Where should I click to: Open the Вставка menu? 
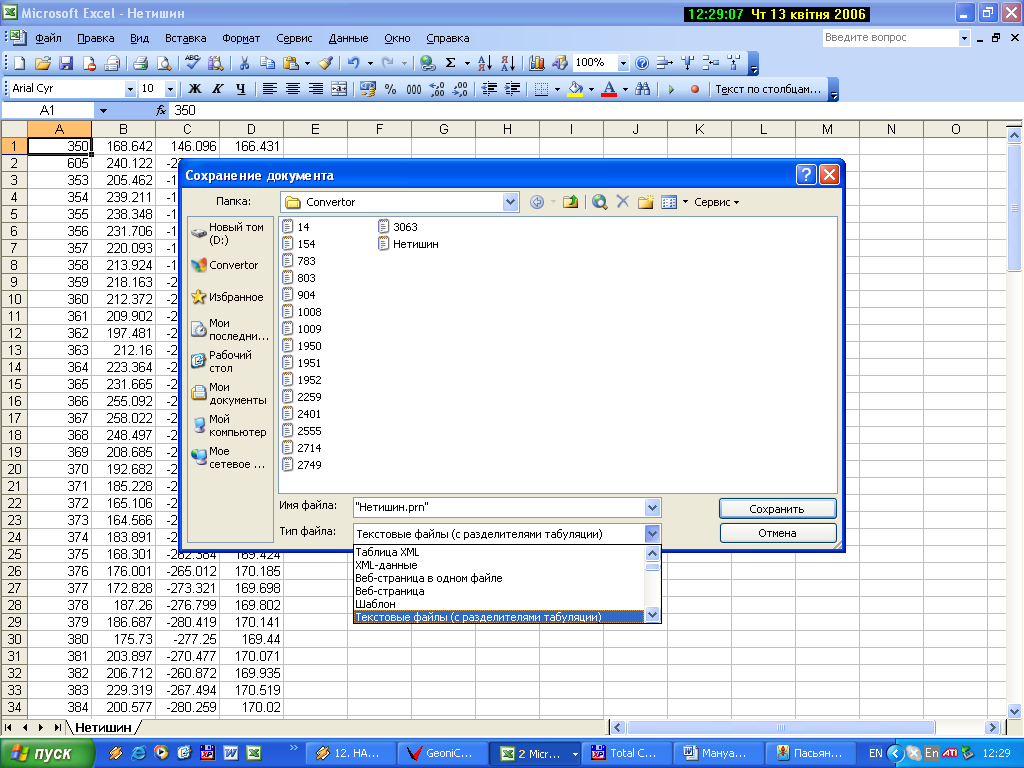[x=185, y=39]
